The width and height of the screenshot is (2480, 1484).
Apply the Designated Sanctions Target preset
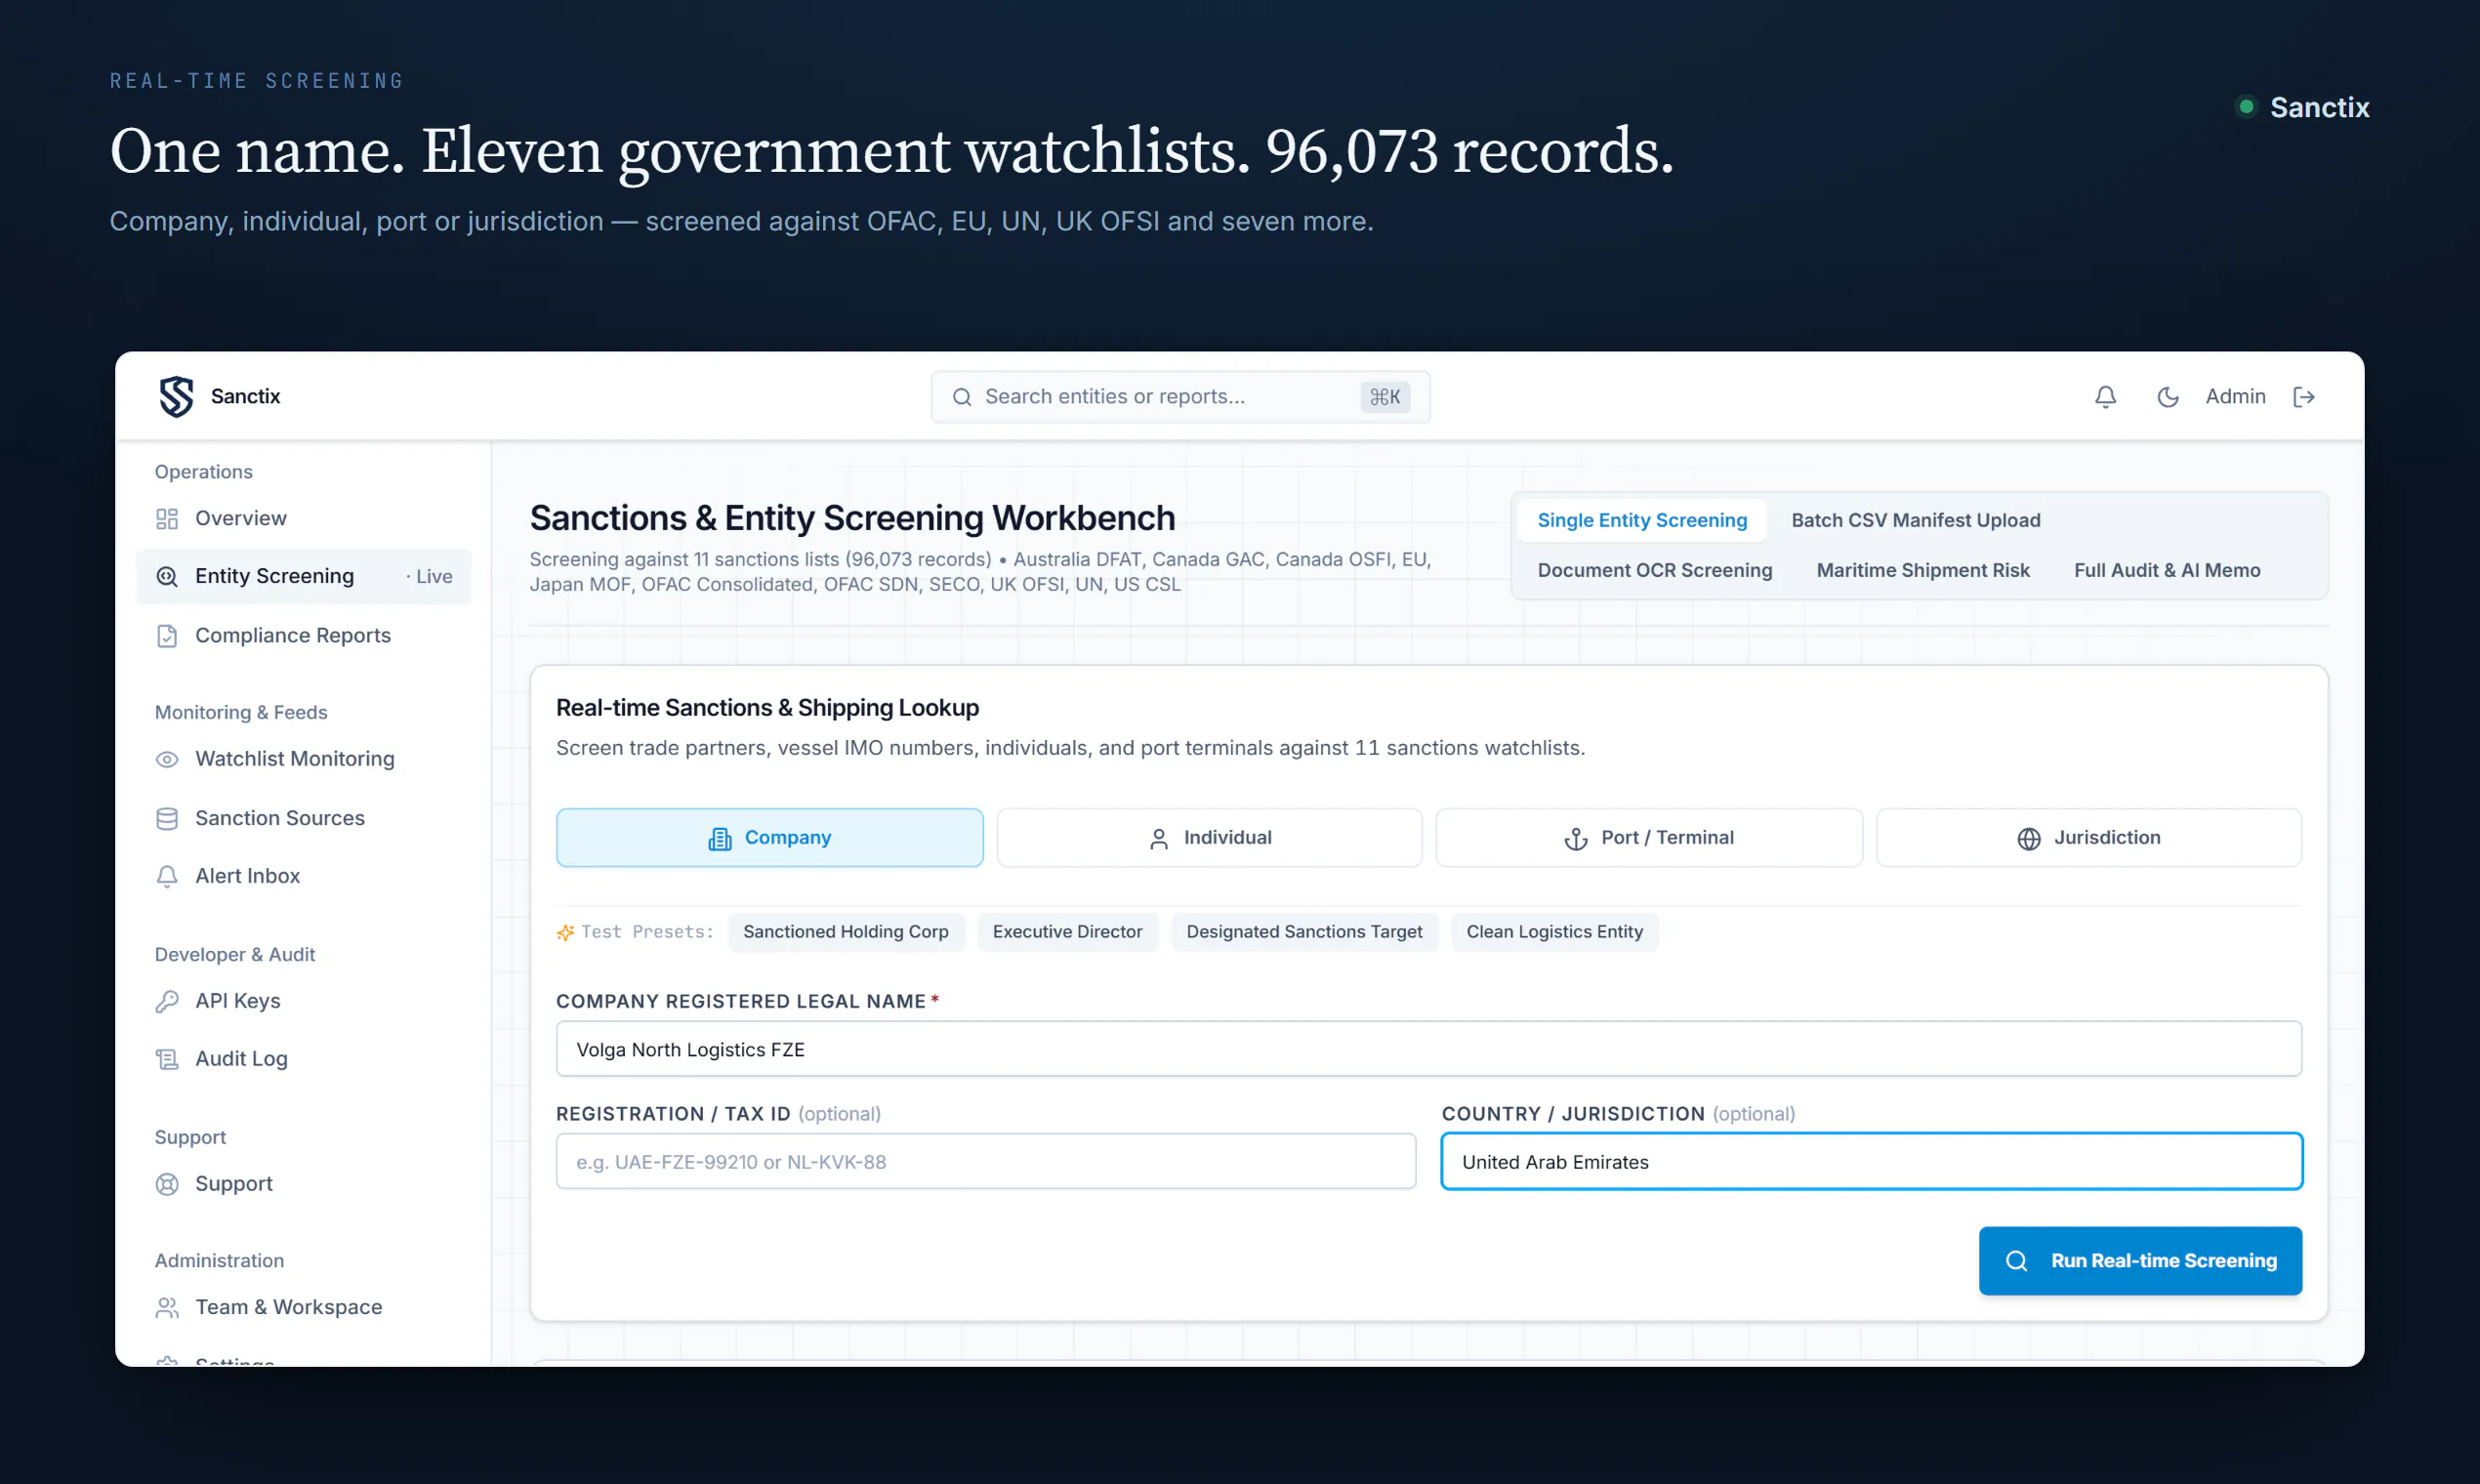pyautogui.click(x=1304, y=932)
